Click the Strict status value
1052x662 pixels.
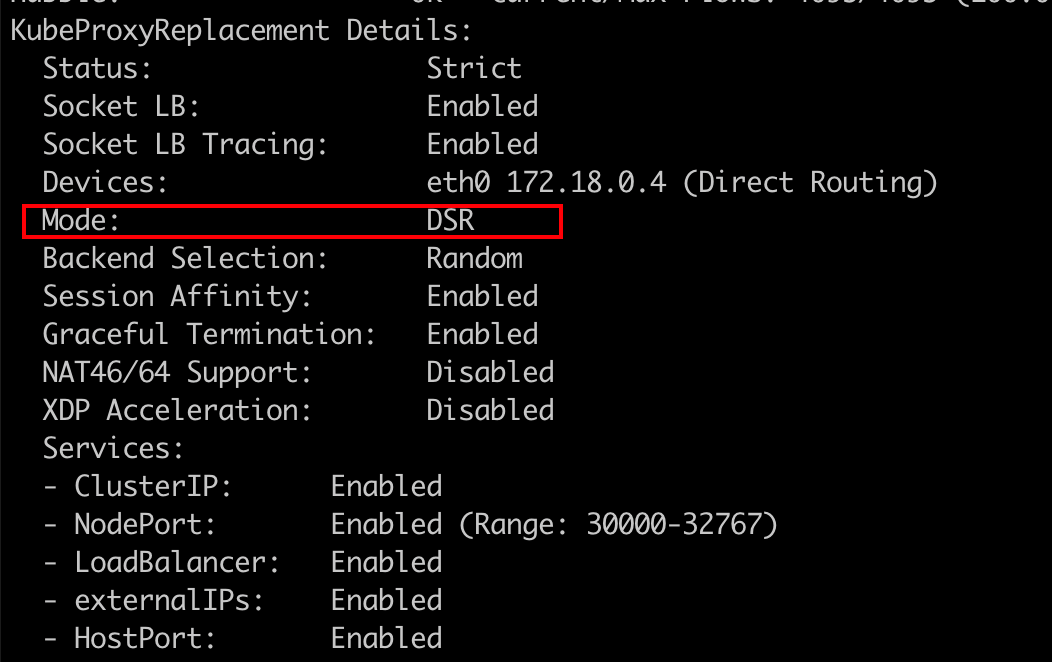[x=474, y=68]
